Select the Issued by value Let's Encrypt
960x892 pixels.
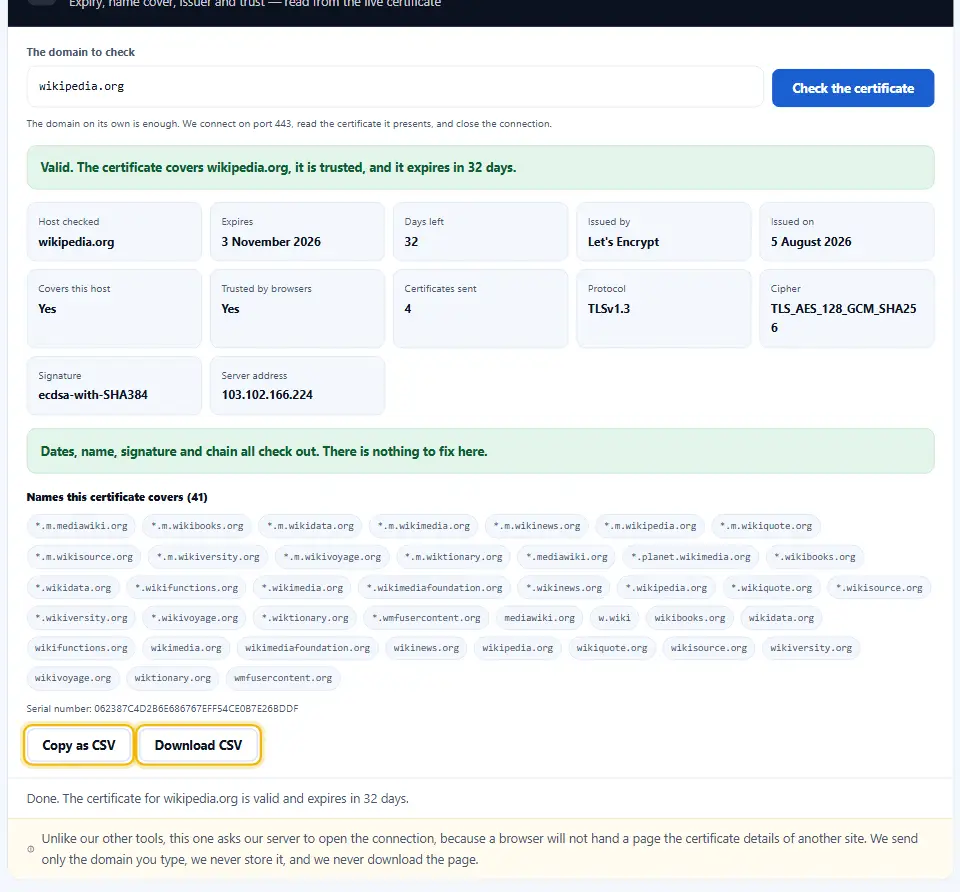[x=623, y=242]
